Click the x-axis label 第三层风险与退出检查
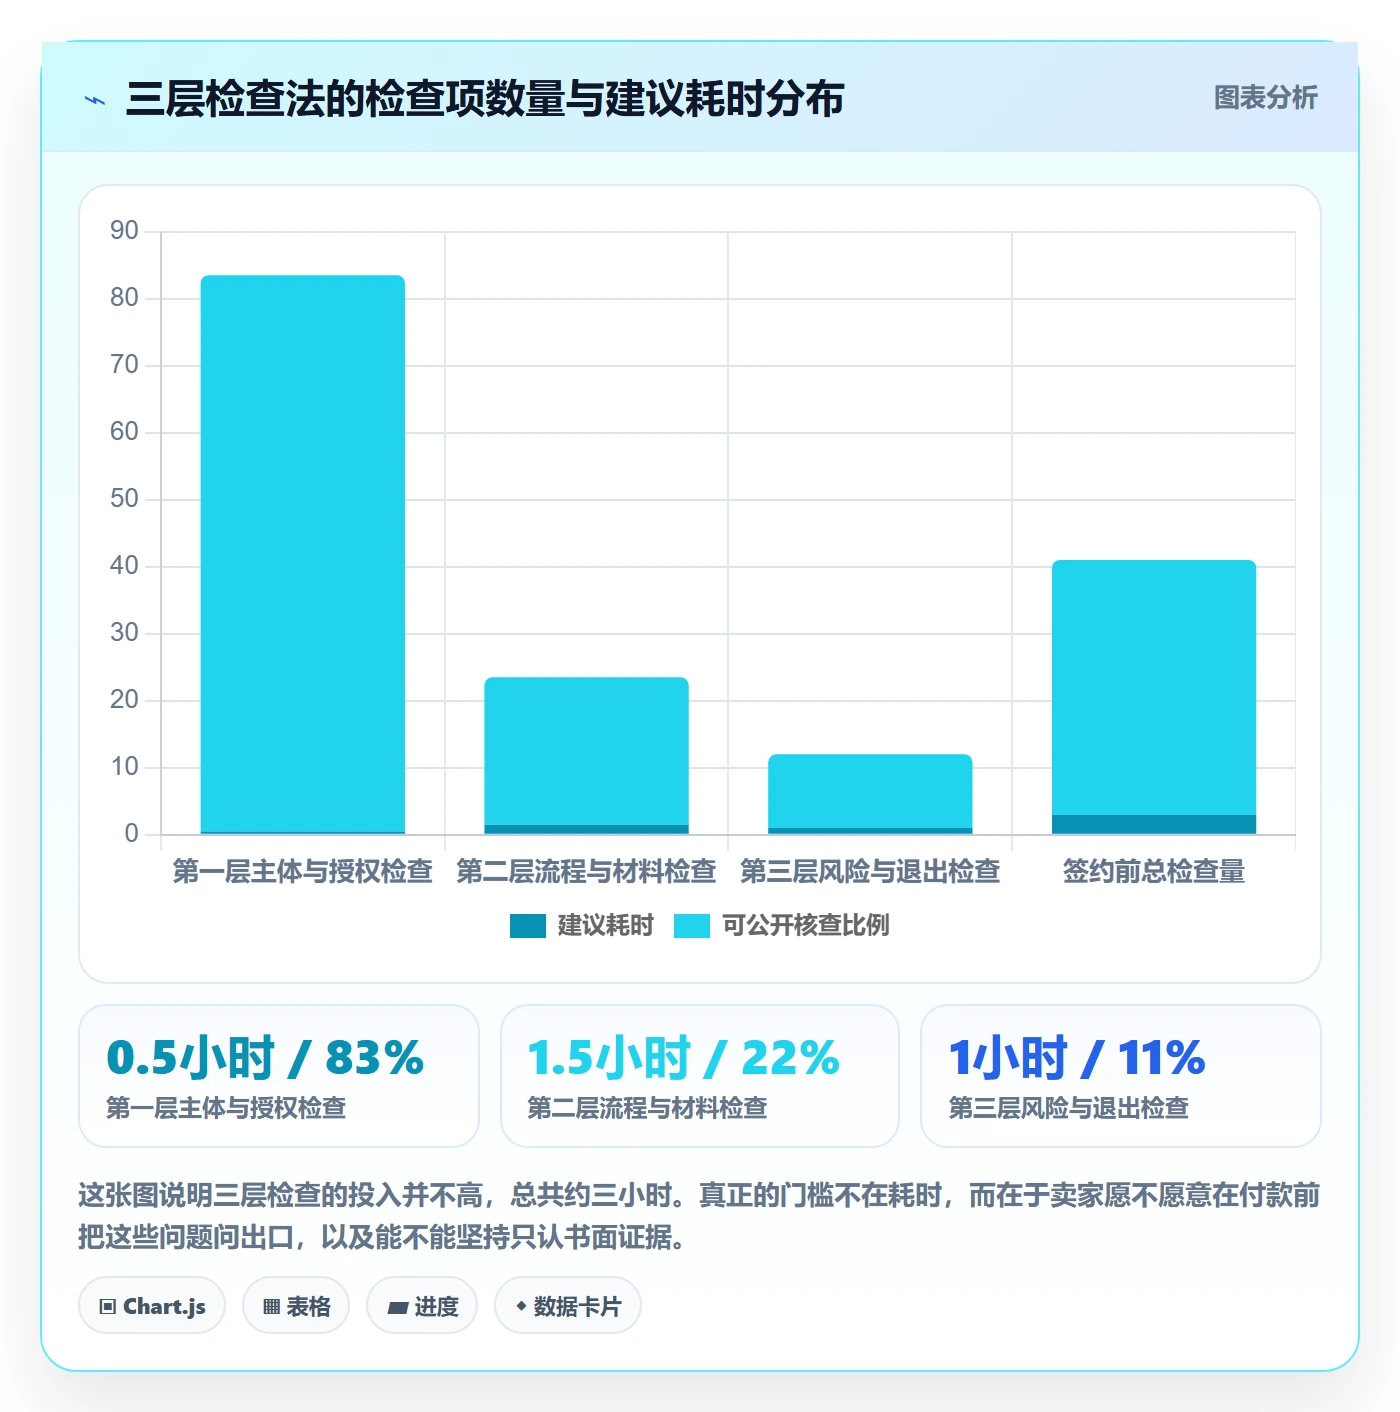 click(870, 872)
